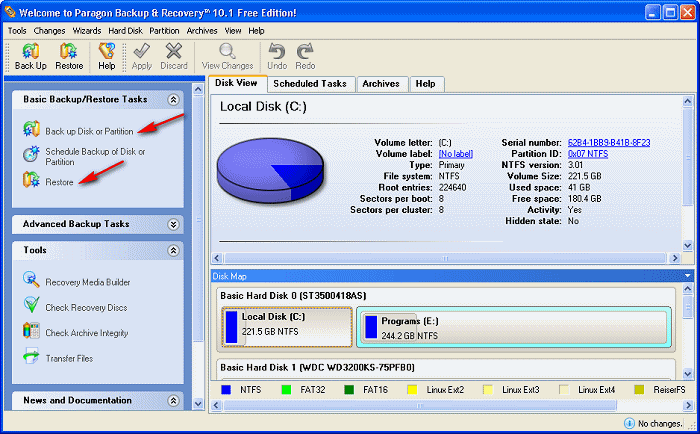Image resolution: width=700 pixels, height=434 pixels.
Task: Click the Restore icon in Basic Tasks panel
Action: [31, 179]
